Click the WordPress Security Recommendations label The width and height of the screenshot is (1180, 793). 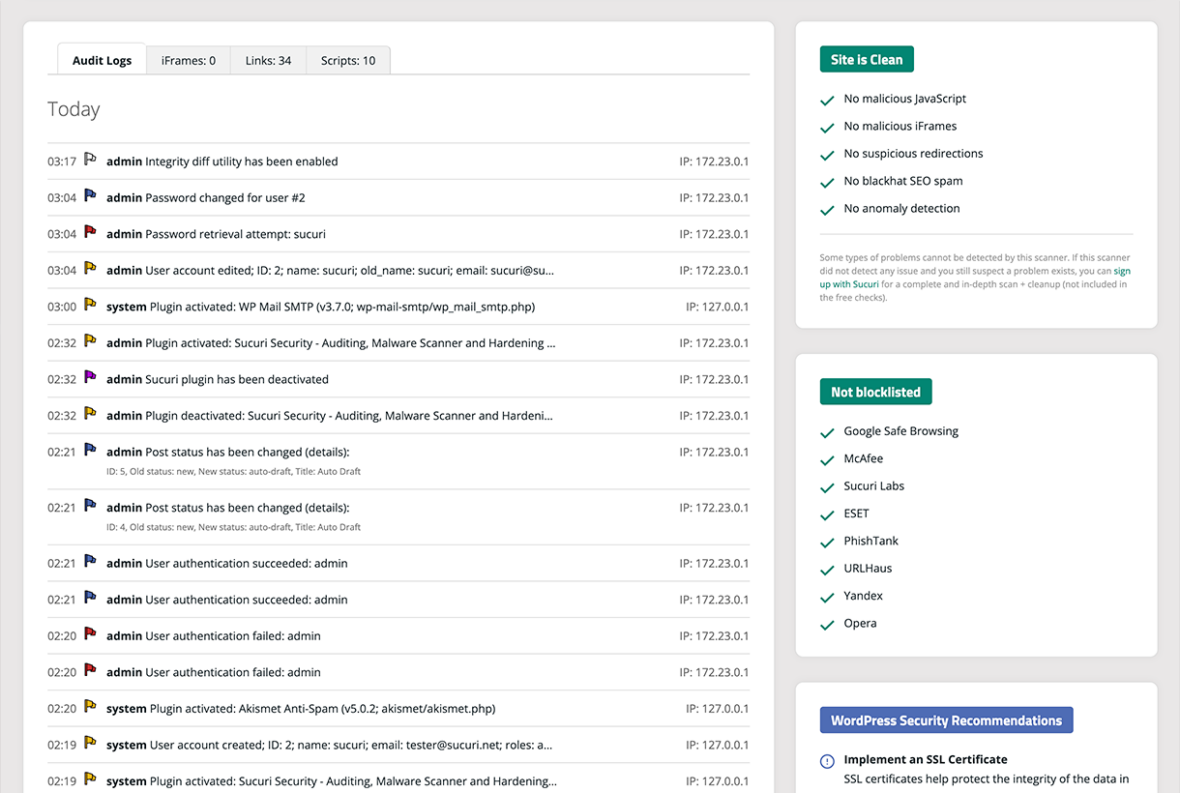point(946,721)
